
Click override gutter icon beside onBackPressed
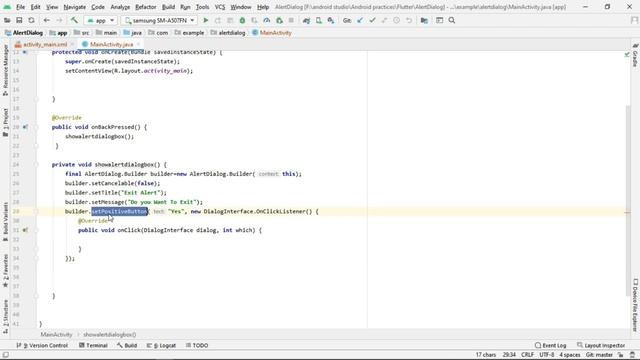[x=25, y=127]
